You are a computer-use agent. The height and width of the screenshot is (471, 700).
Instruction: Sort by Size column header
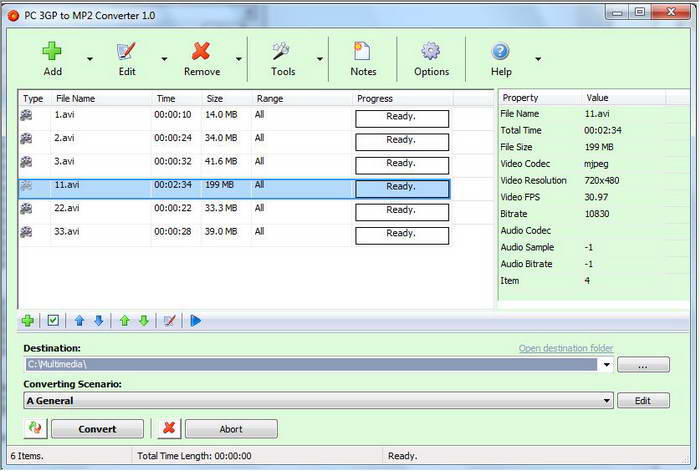click(x=227, y=98)
